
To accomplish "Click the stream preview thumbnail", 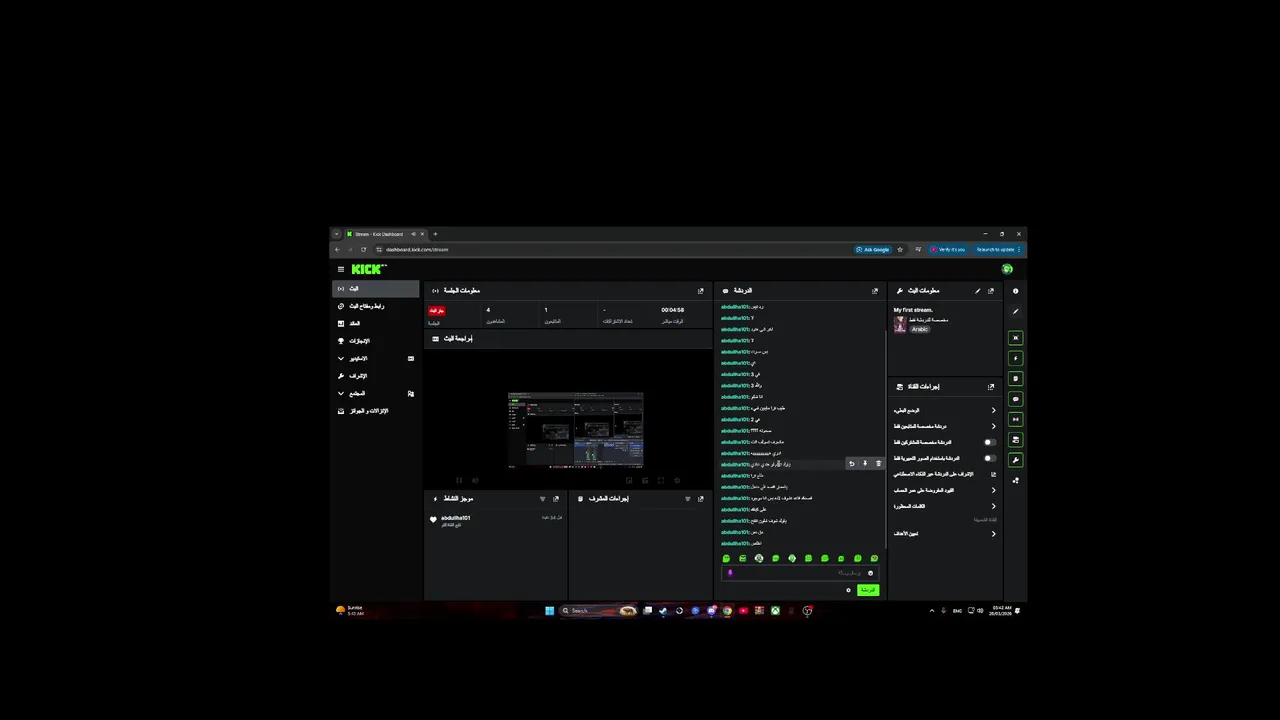I will pyautogui.click(x=575, y=430).
